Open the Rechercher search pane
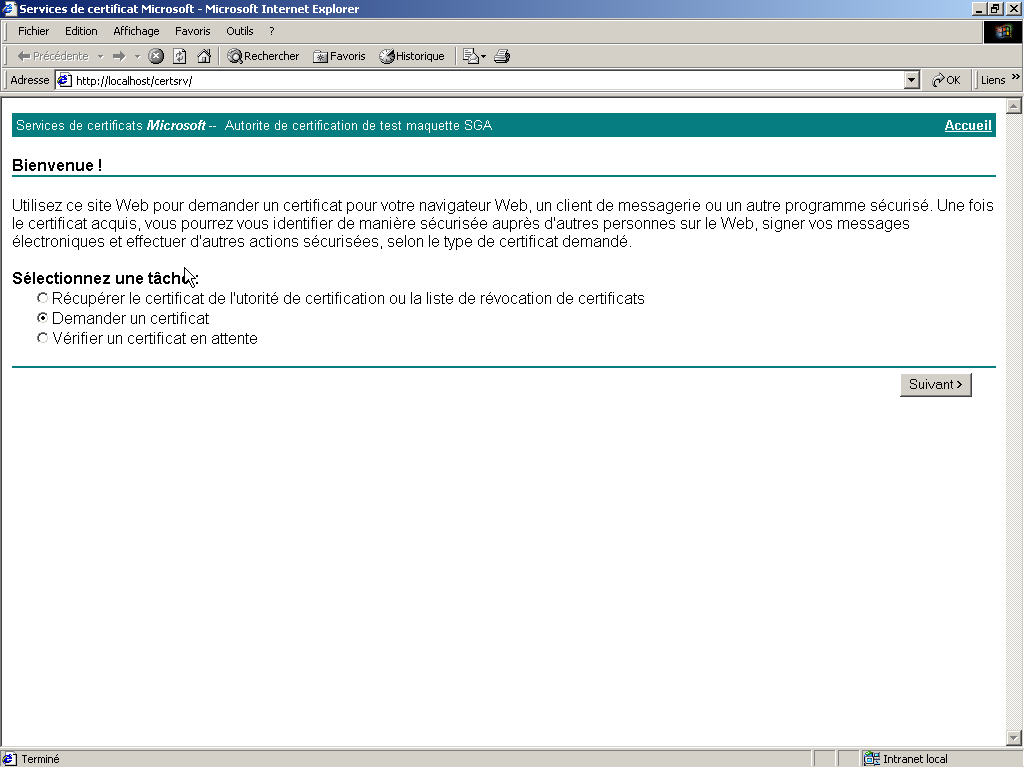This screenshot has height=768, width=1024. click(x=263, y=56)
